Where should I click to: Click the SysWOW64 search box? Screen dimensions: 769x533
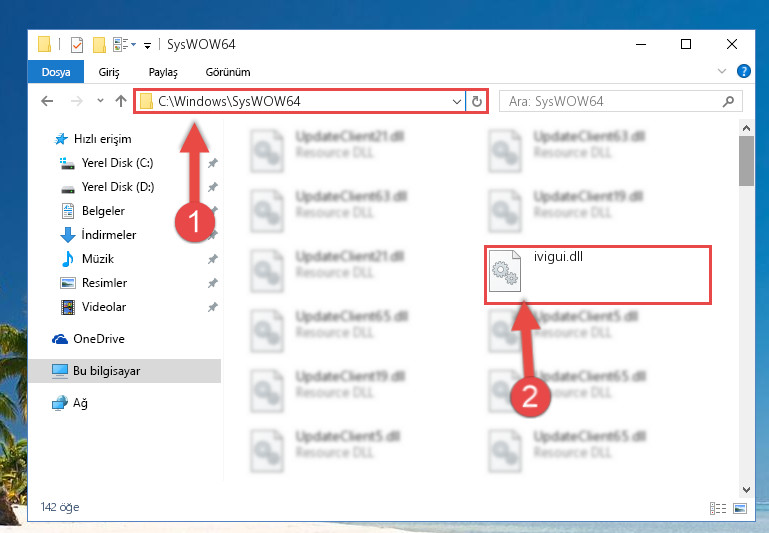[x=620, y=102]
